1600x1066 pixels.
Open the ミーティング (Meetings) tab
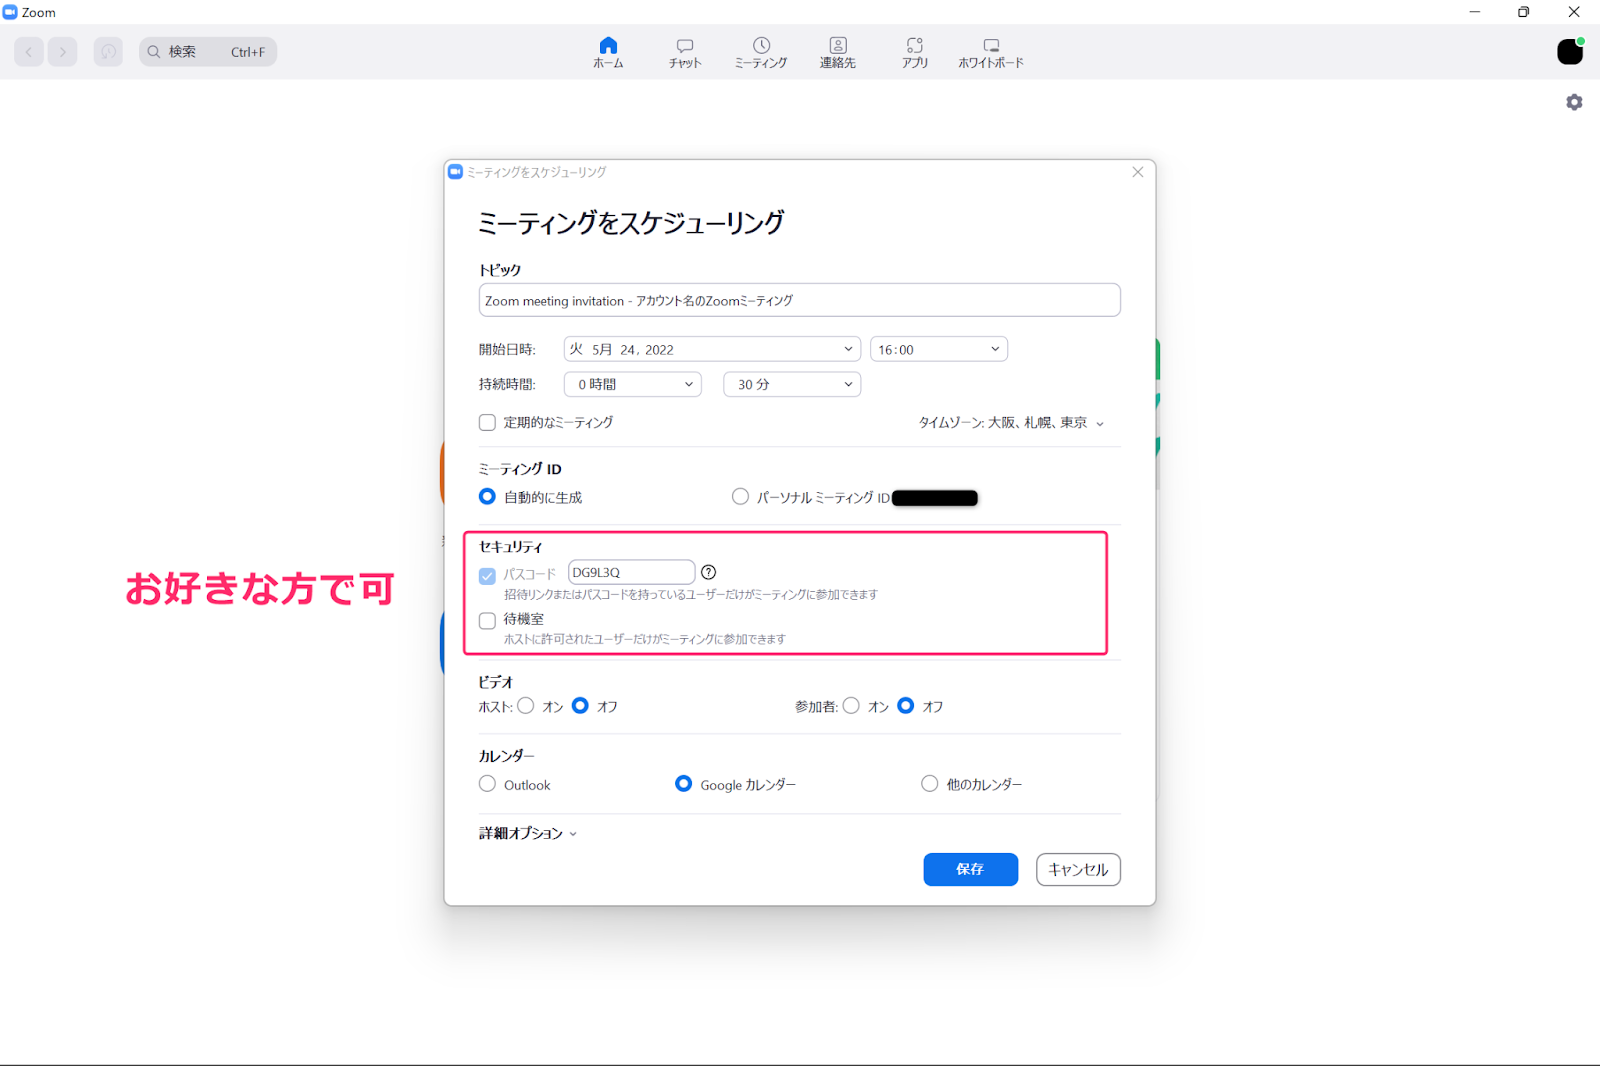click(761, 52)
